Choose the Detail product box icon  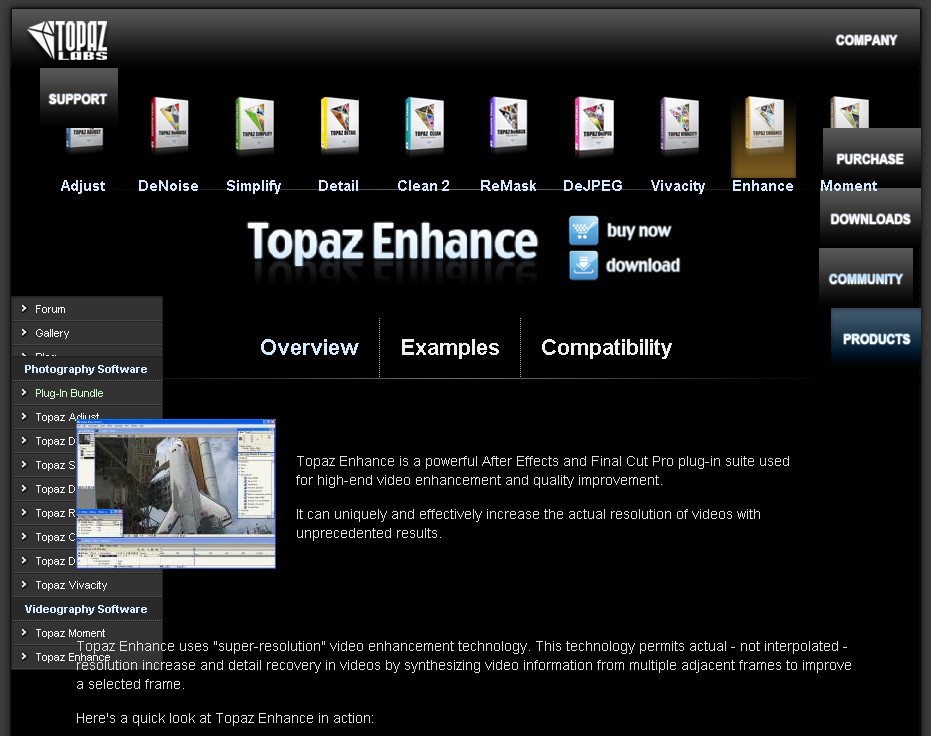click(x=339, y=126)
